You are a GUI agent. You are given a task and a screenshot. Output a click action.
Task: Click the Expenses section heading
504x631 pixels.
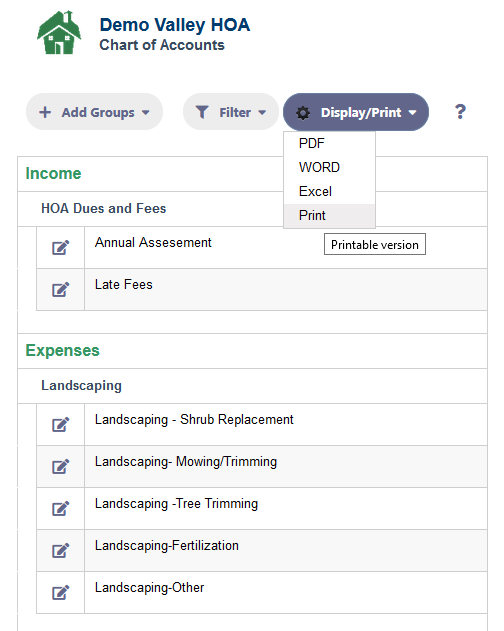point(62,351)
